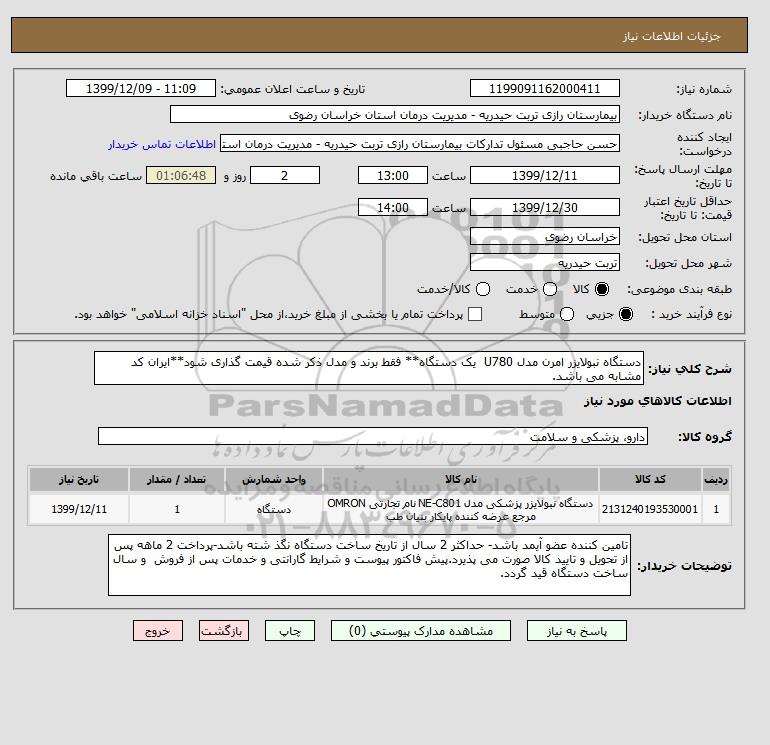The image size is (770, 745).
Task: Select the خدمت radio button
Action: click(550, 289)
